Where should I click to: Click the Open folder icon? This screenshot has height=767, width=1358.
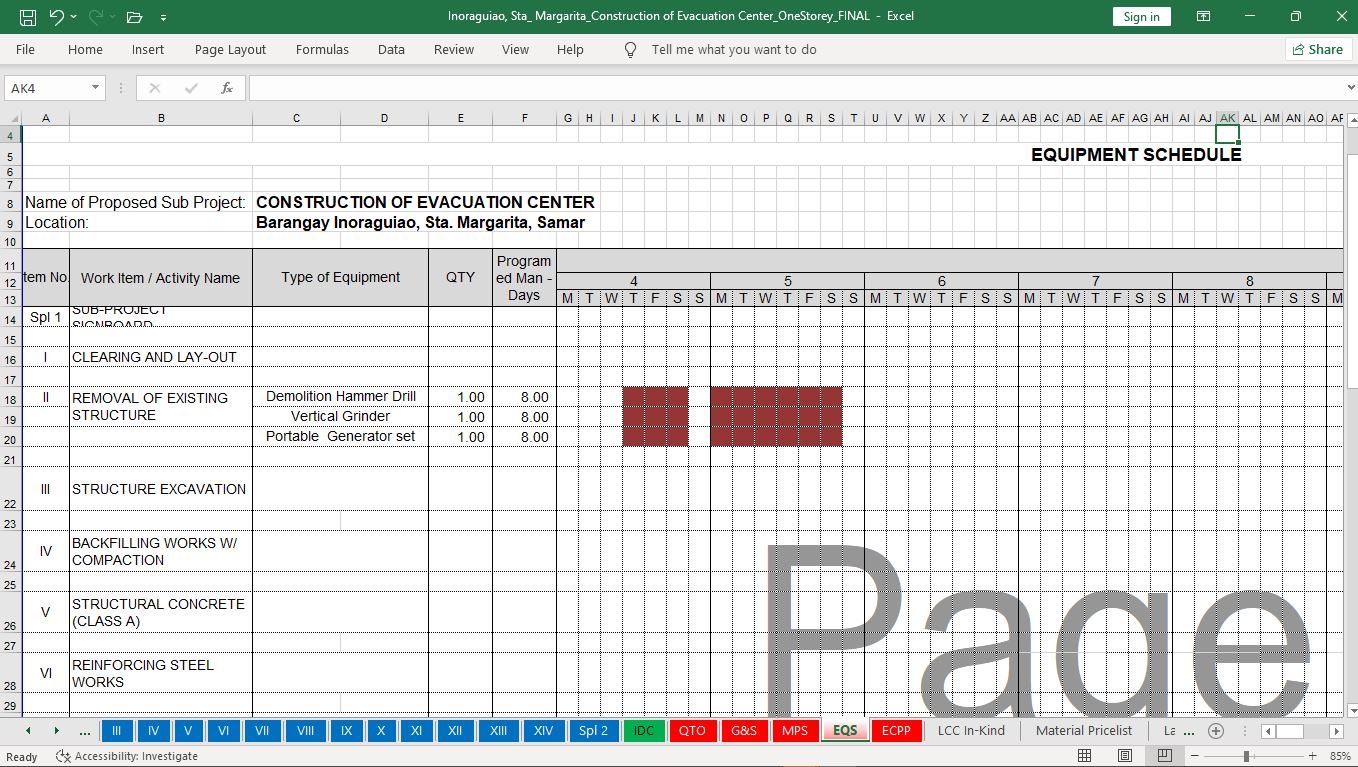click(x=134, y=16)
